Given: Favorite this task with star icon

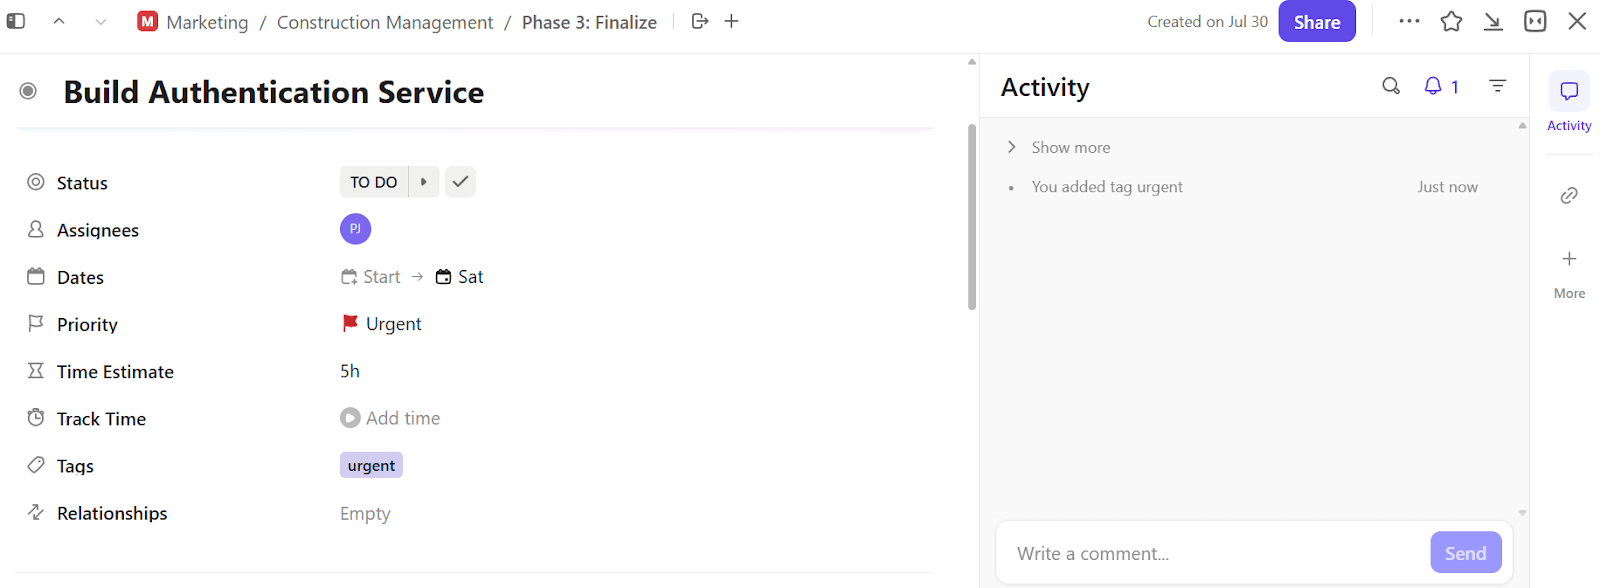Looking at the screenshot, I should click(1451, 21).
